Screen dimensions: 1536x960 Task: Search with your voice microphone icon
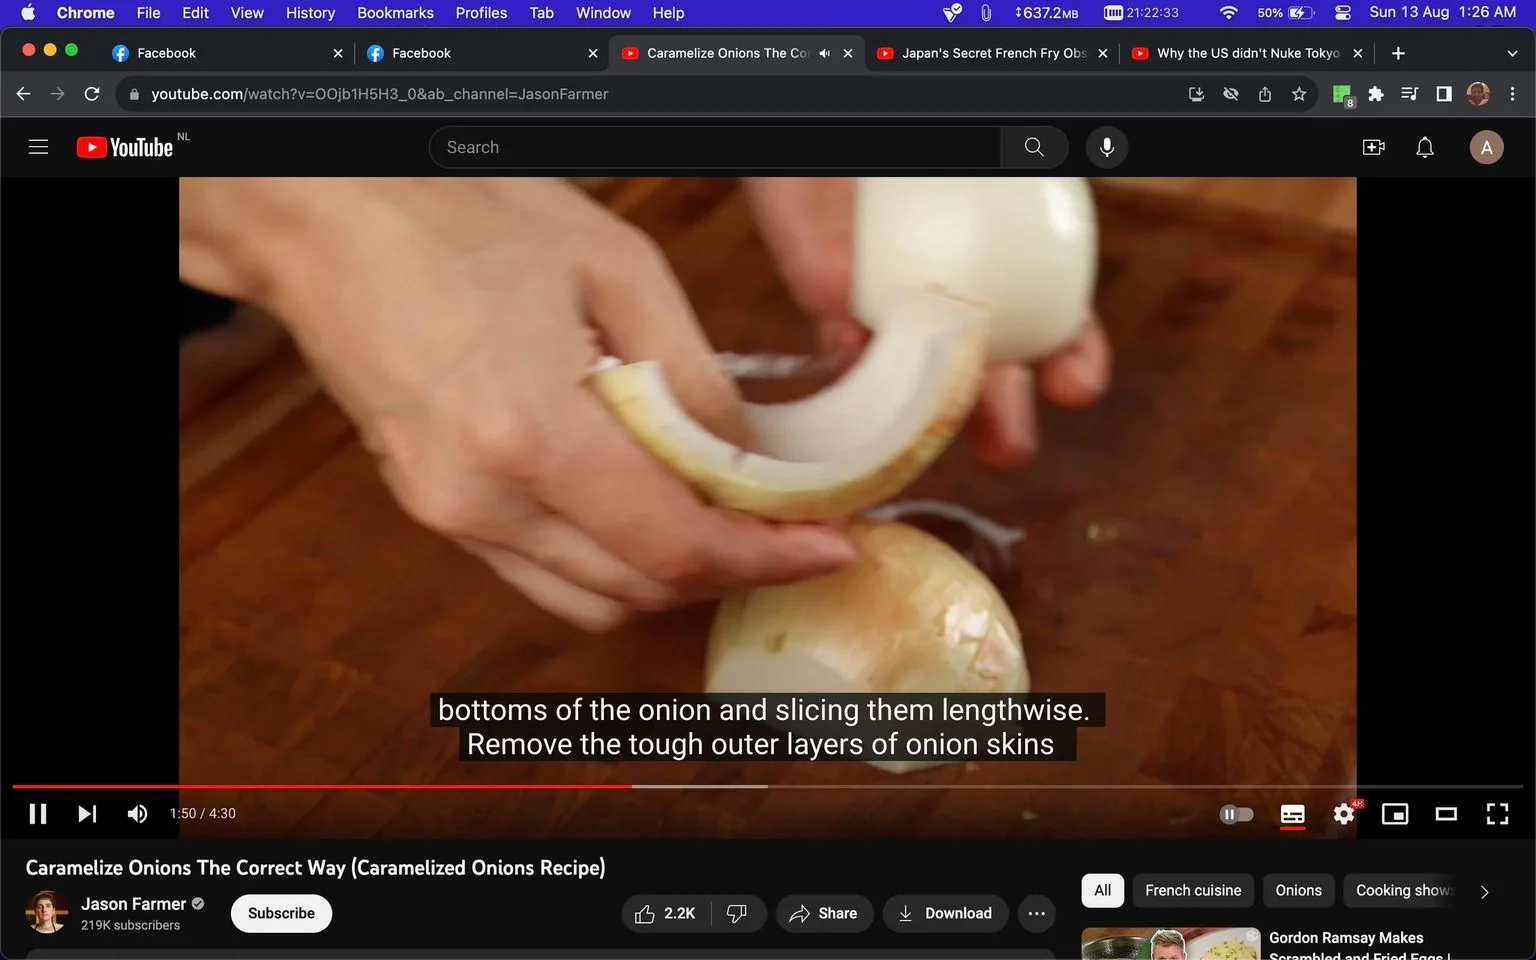point(1107,147)
